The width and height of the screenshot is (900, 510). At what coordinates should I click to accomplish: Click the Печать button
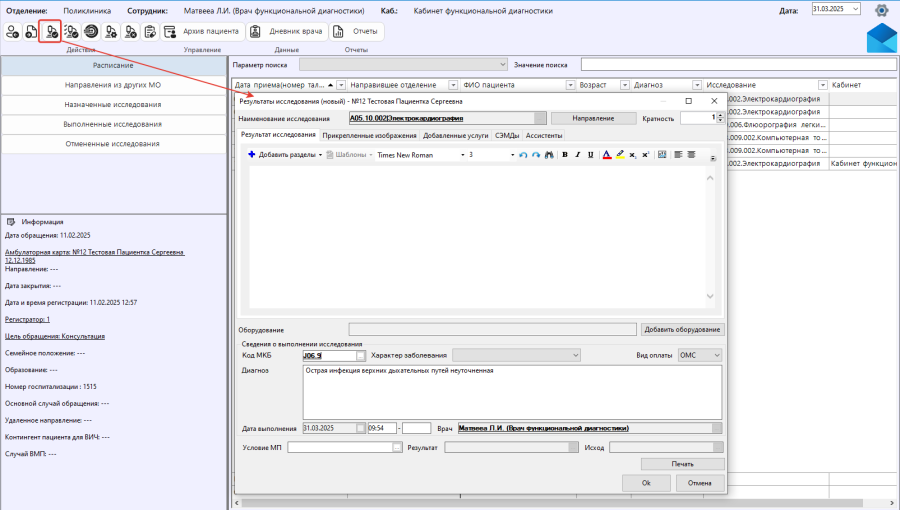coord(682,464)
